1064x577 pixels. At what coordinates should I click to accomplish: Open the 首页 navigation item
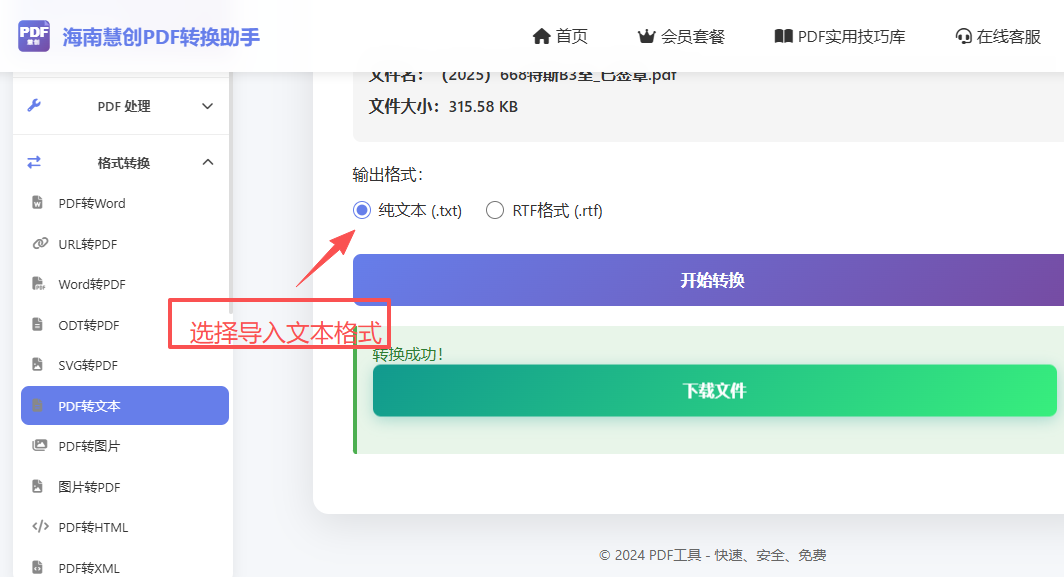click(x=560, y=37)
